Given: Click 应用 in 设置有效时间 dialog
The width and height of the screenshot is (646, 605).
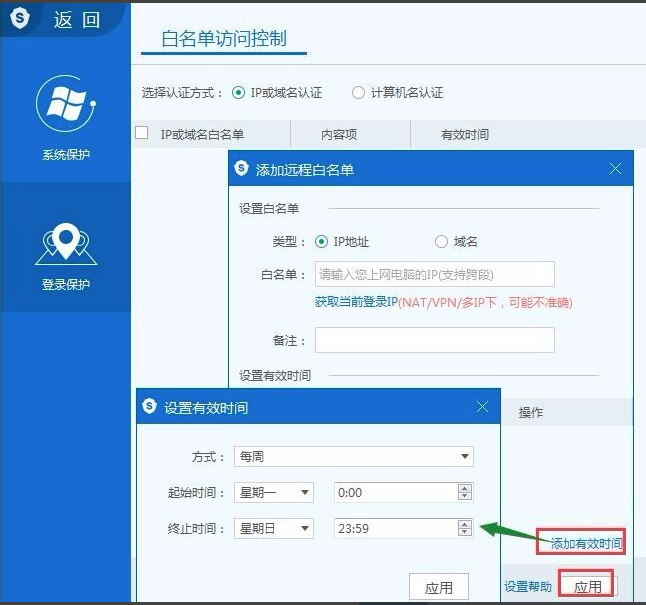Looking at the screenshot, I should pyautogui.click(x=439, y=587).
